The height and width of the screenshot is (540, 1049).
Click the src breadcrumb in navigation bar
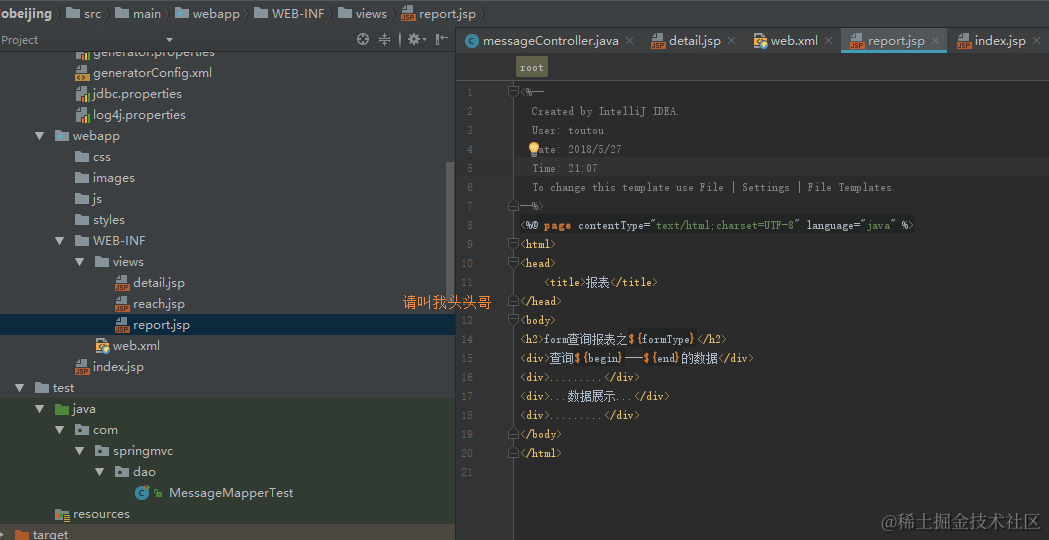(x=84, y=13)
